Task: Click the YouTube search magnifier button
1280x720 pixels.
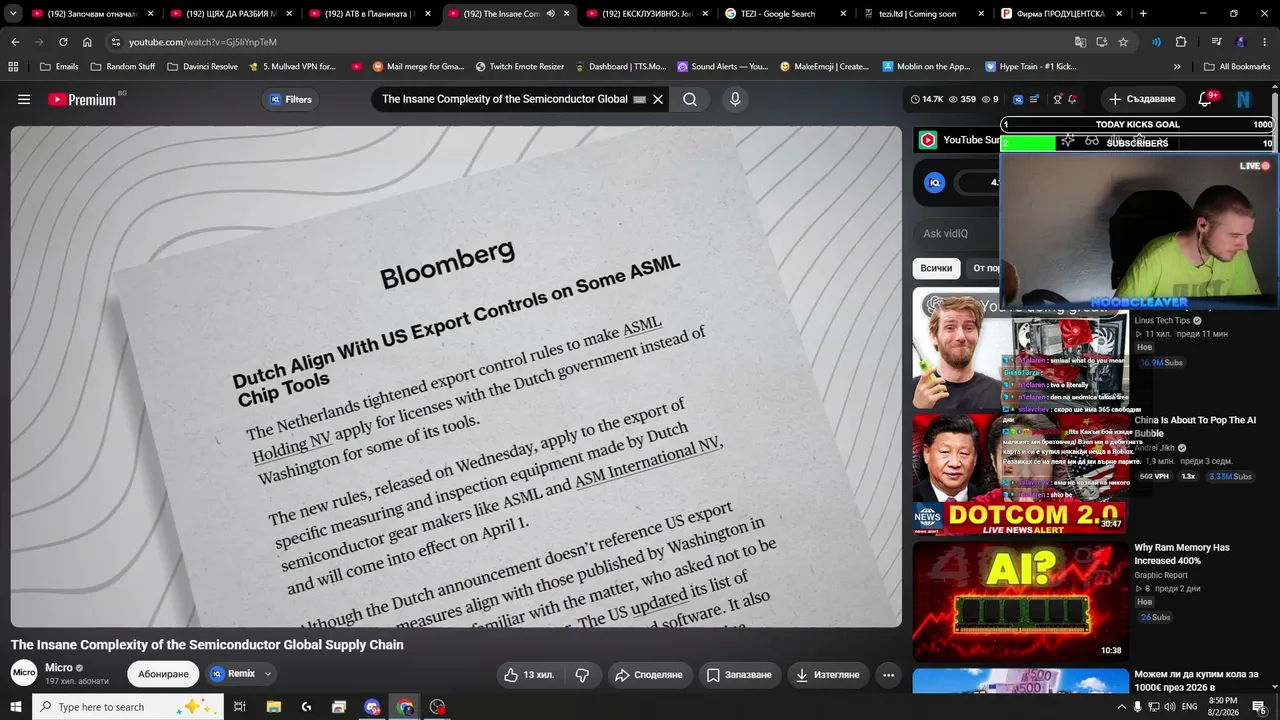Action: (x=690, y=99)
